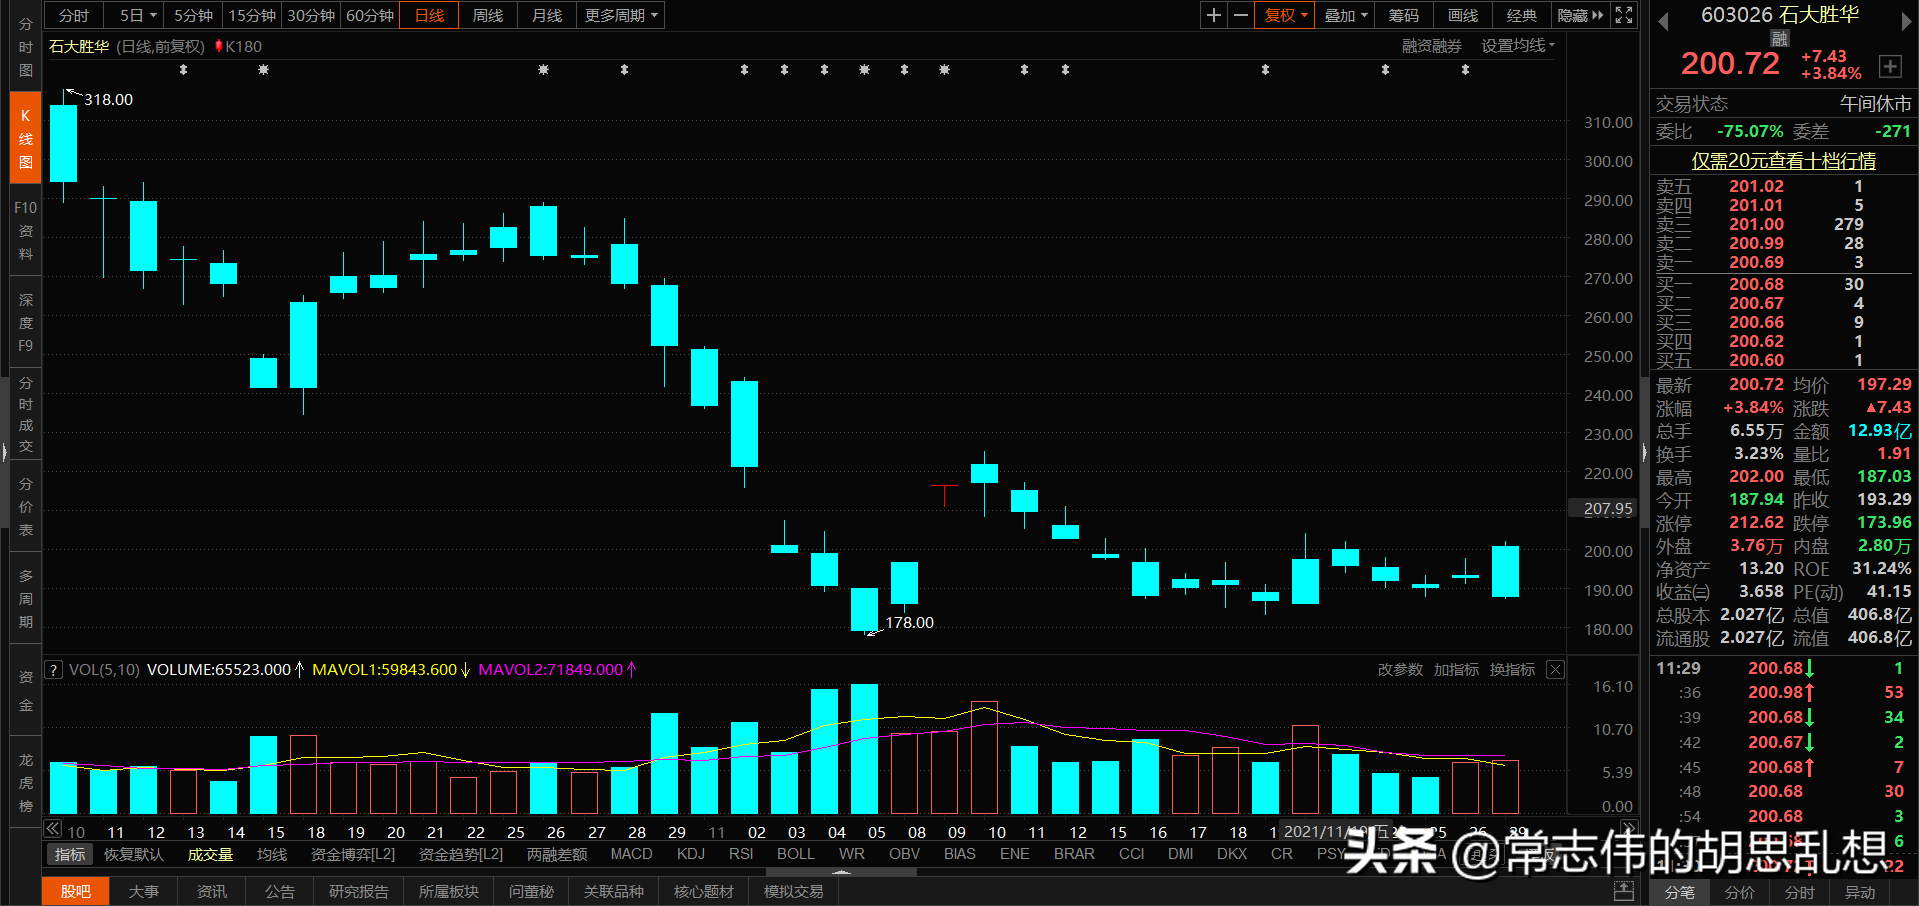Viewport: 1919px width, 906px height.
Task: Reset indicators with the 恢复默认 button
Action: [x=133, y=854]
